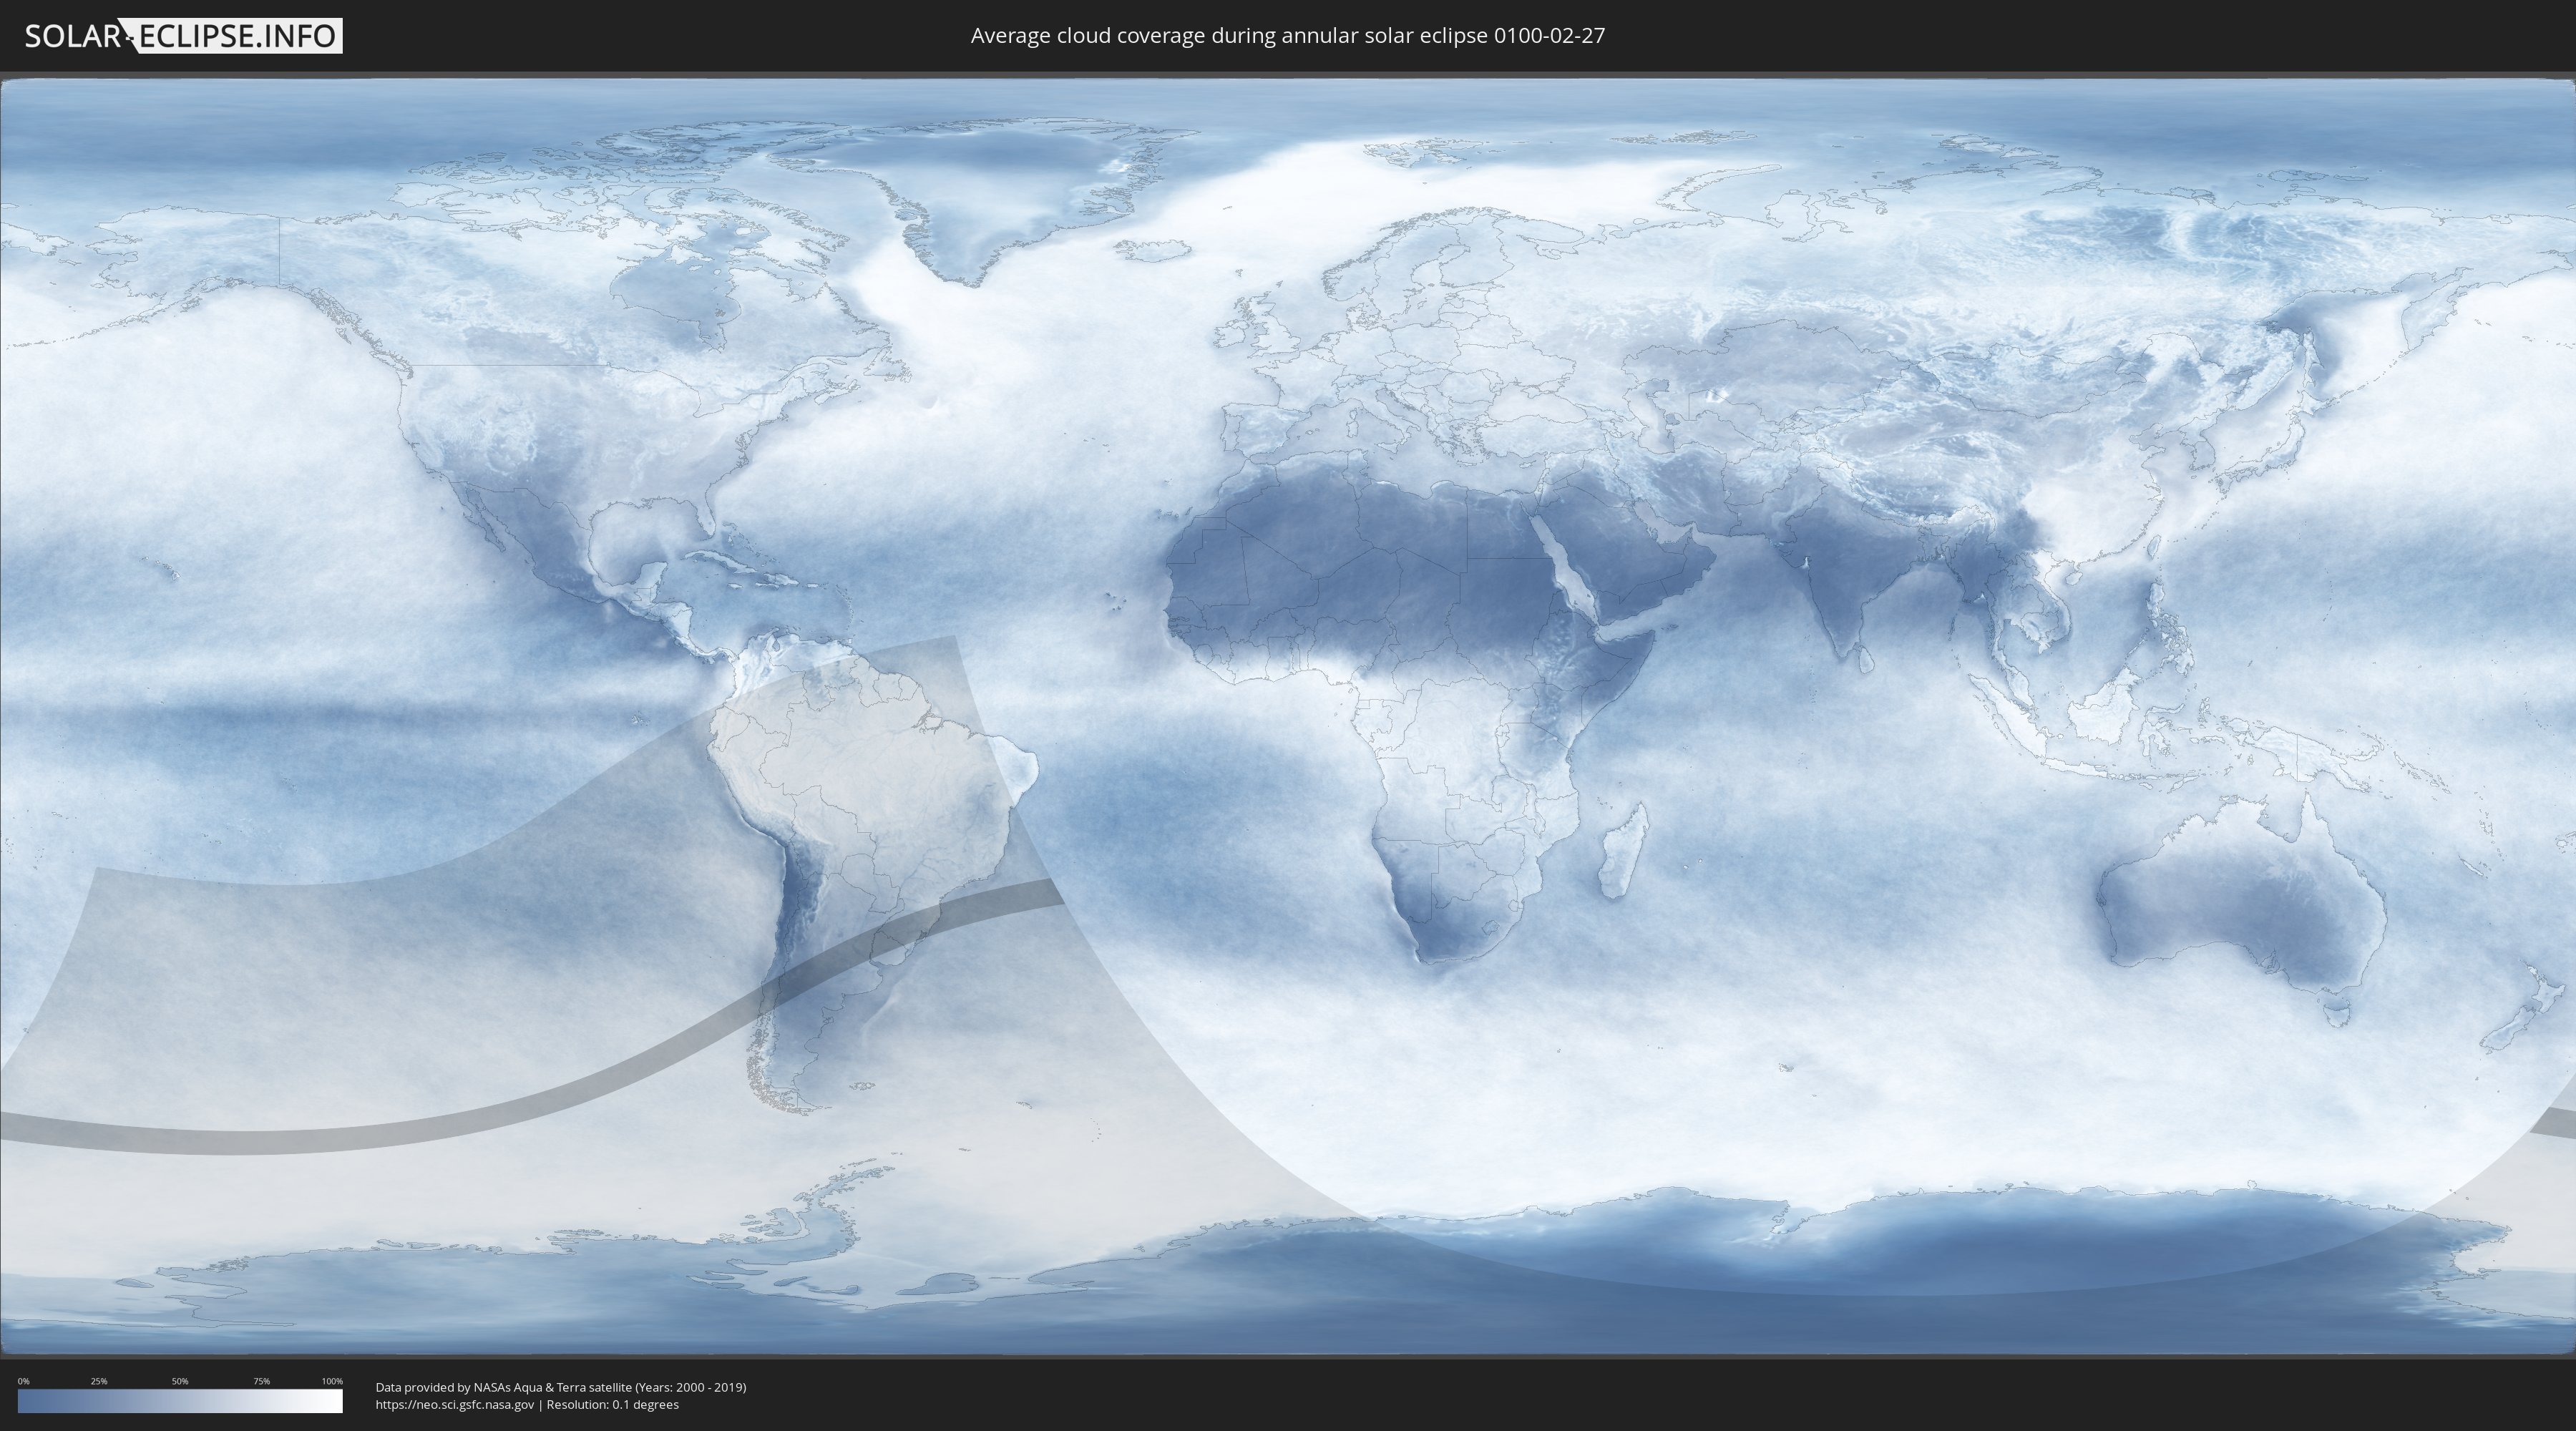Click the 0% legend label
This screenshot has width=2576, height=1431.
[23, 1381]
